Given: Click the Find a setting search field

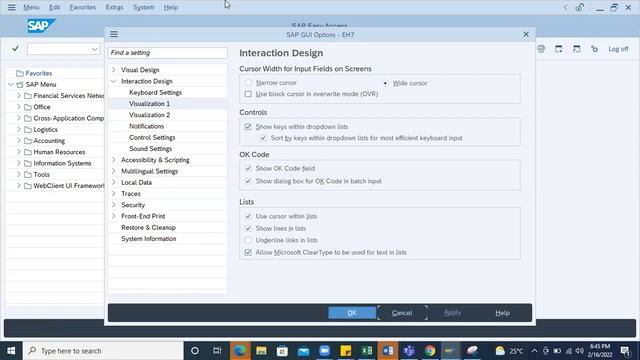Looking at the screenshot, I should click(167, 53).
